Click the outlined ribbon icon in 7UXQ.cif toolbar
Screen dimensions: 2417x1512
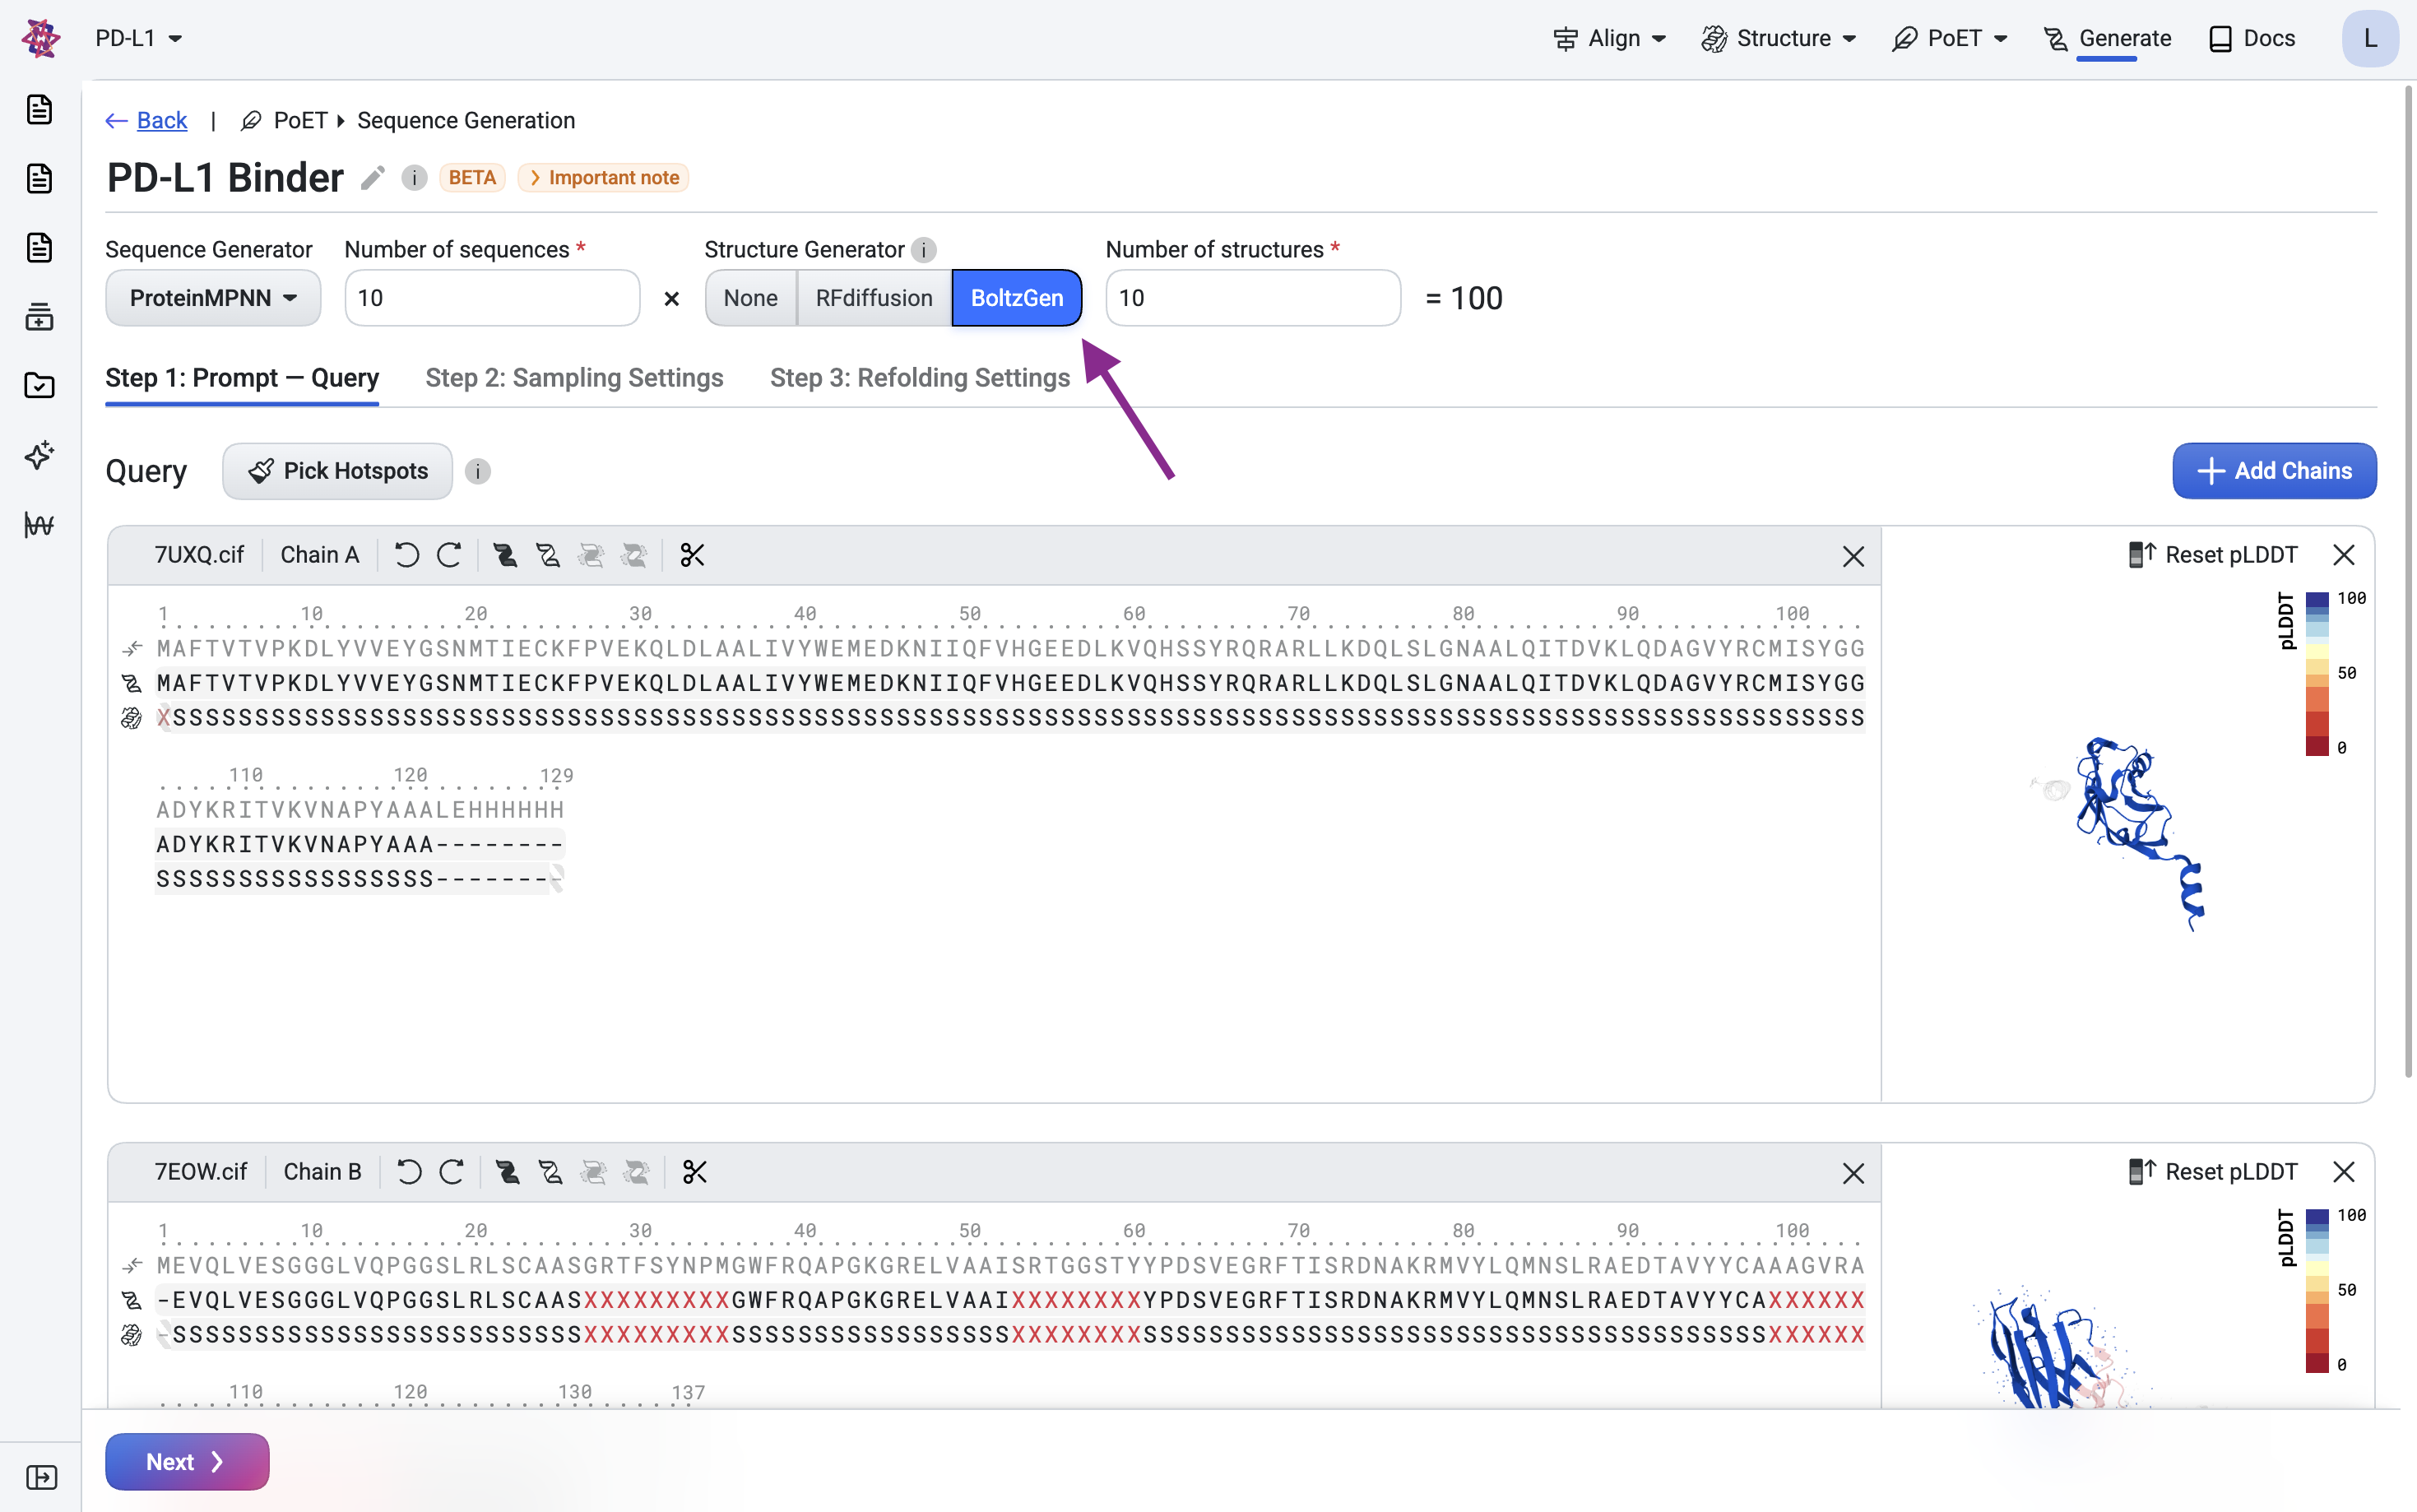click(548, 555)
